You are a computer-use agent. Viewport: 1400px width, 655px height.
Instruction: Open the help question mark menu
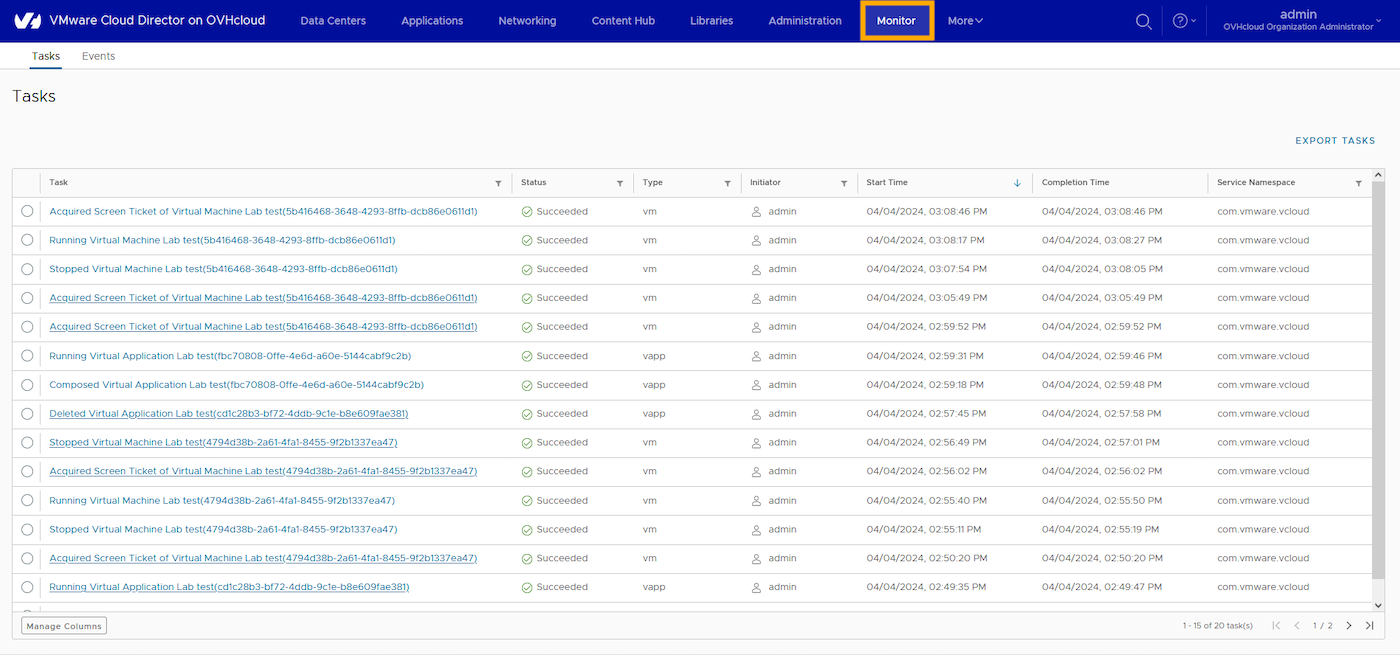pos(1183,21)
